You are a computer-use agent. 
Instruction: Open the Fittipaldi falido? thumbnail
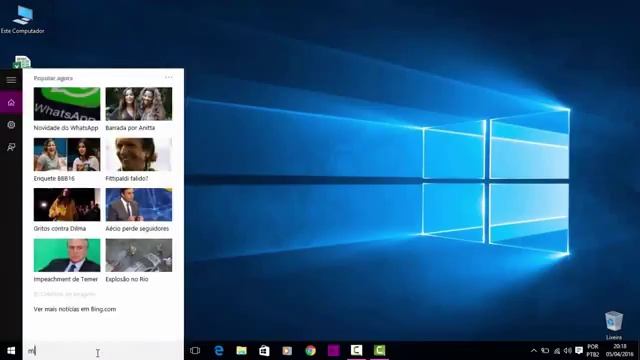139,154
